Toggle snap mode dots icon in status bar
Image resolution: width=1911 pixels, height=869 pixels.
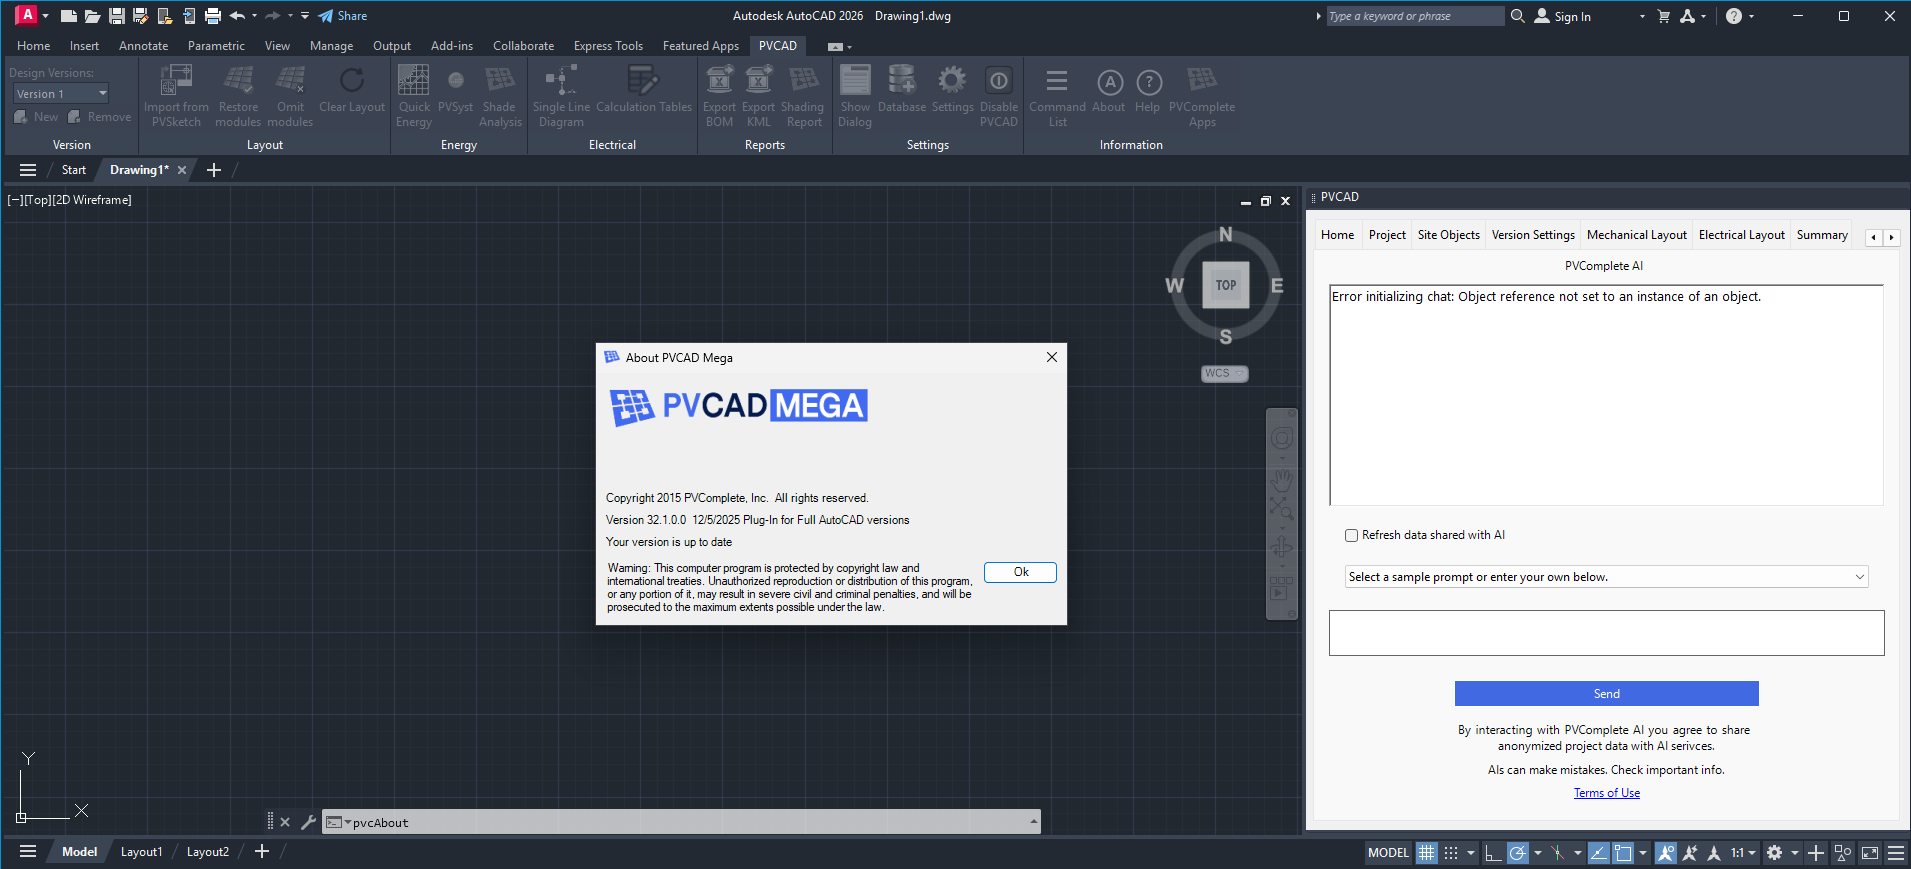1451,853
